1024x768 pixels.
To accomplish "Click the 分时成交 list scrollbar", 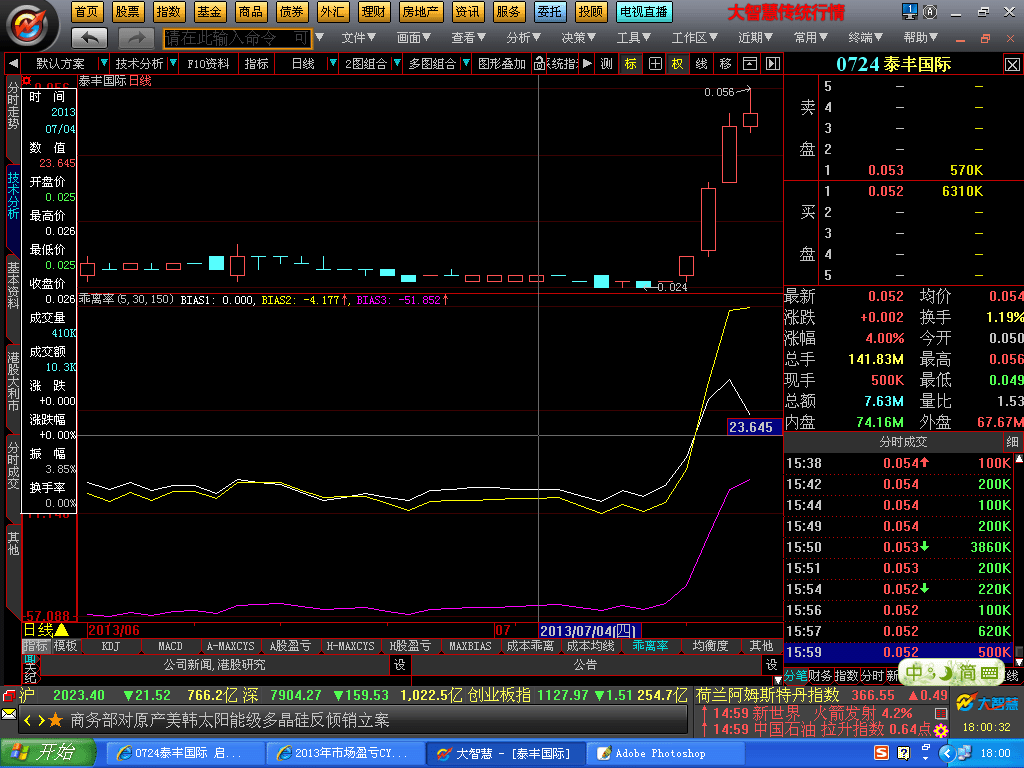I will [1019, 560].
